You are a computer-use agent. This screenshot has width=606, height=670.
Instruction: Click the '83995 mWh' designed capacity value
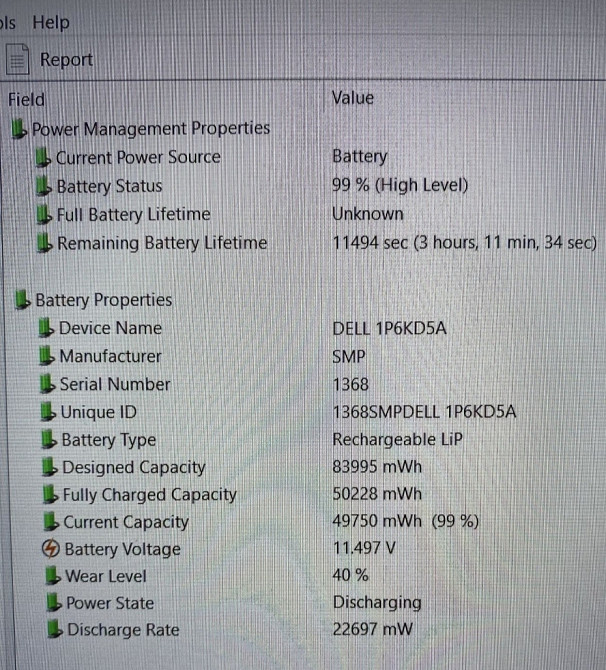point(377,467)
